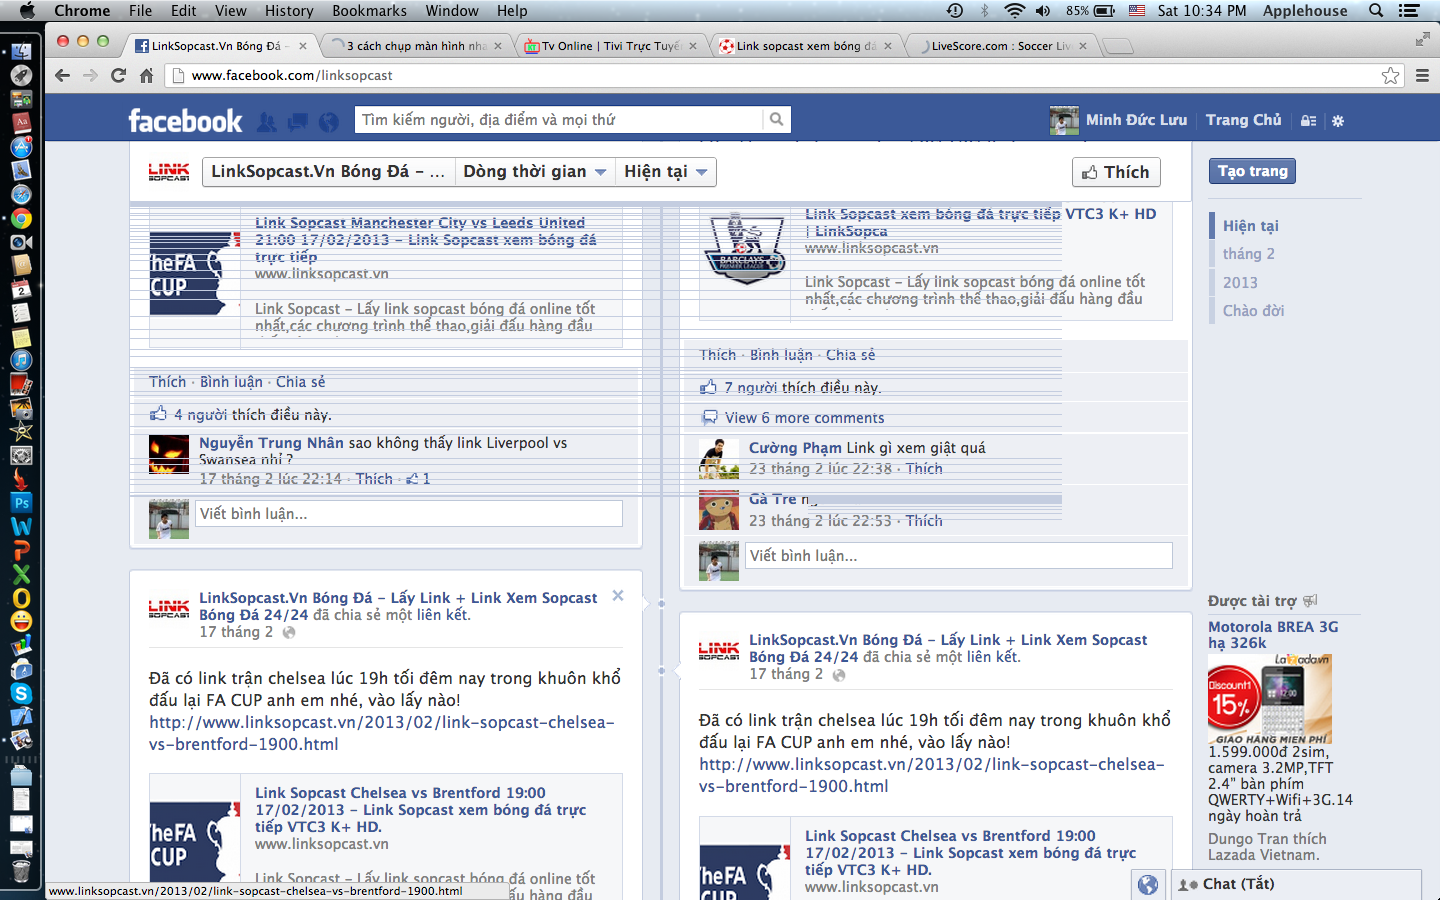Image resolution: width=1440 pixels, height=900 pixels.
Task: Select 2013 in timeline sidebar
Action: pyautogui.click(x=1240, y=282)
